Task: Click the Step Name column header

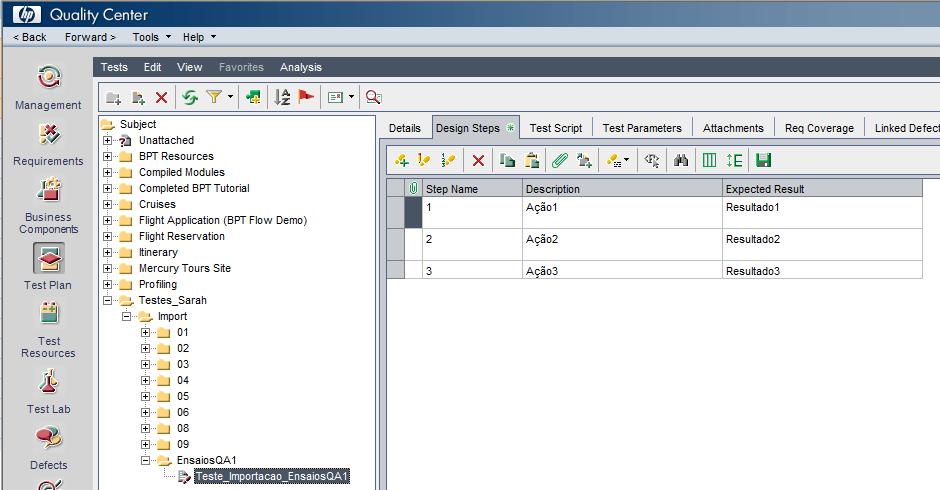Action: pyautogui.click(x=472, y=189)
